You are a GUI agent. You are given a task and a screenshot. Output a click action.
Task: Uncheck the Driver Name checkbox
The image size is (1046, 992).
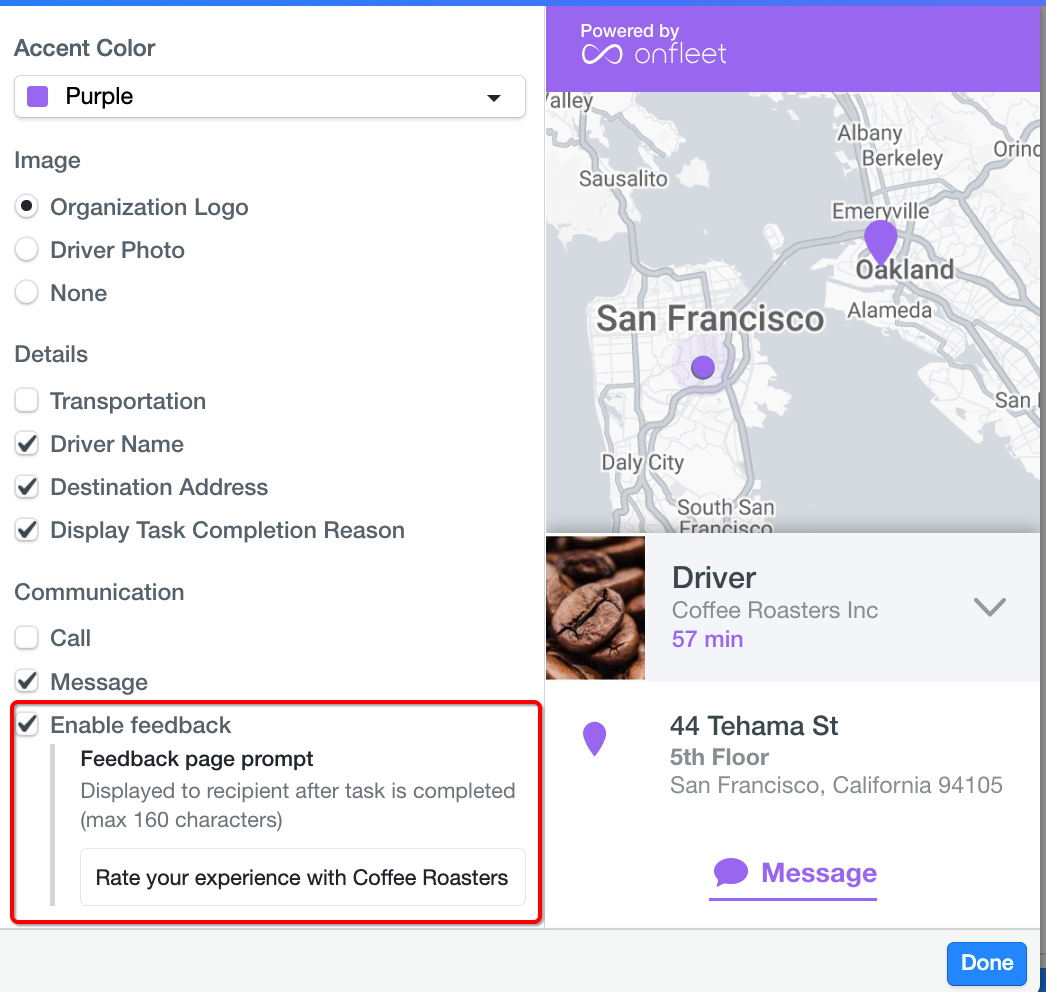(x=27, y=444)
